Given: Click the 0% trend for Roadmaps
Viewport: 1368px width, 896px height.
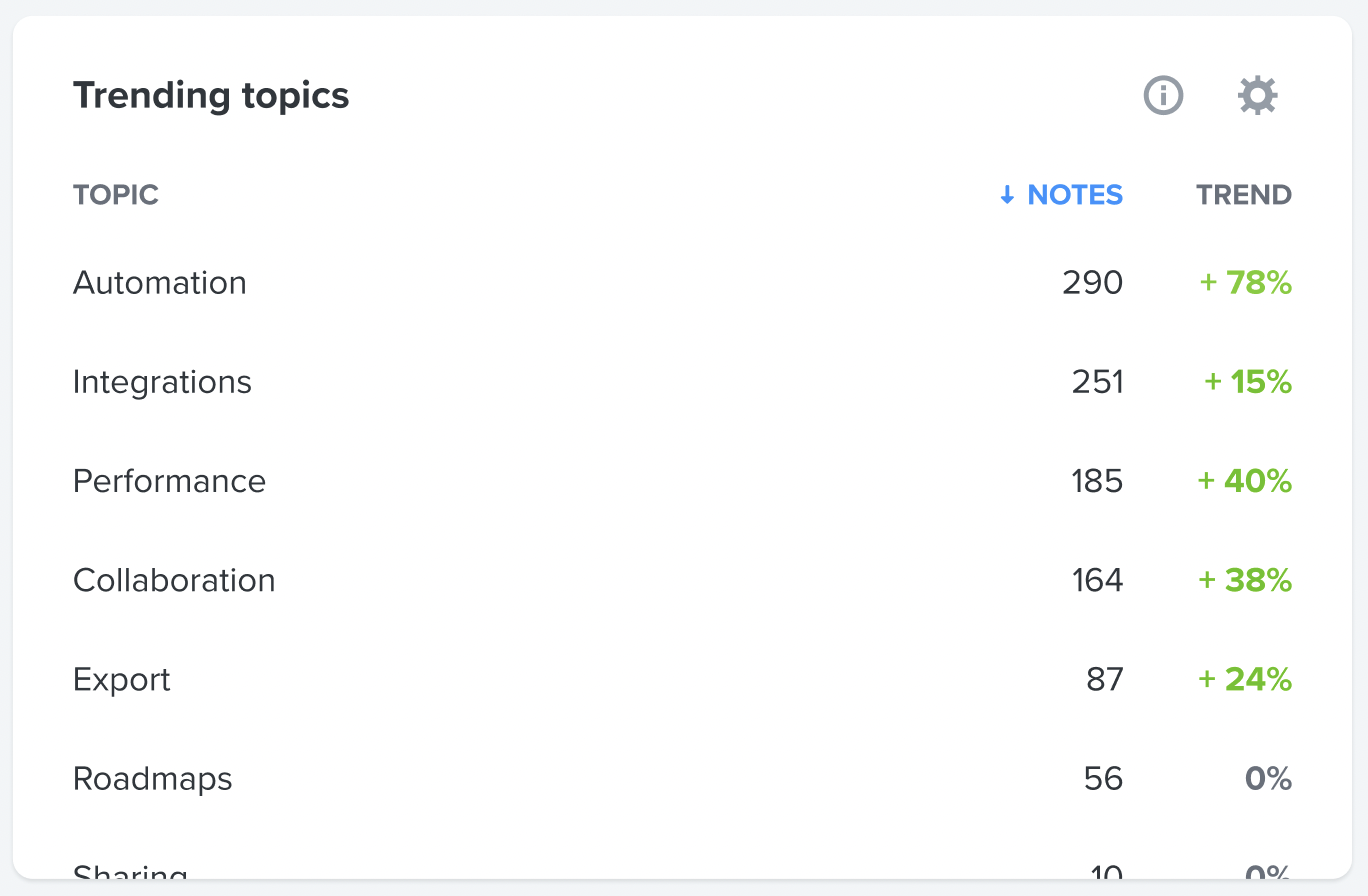Looking at the screenshot, I should pos(1269,779).
